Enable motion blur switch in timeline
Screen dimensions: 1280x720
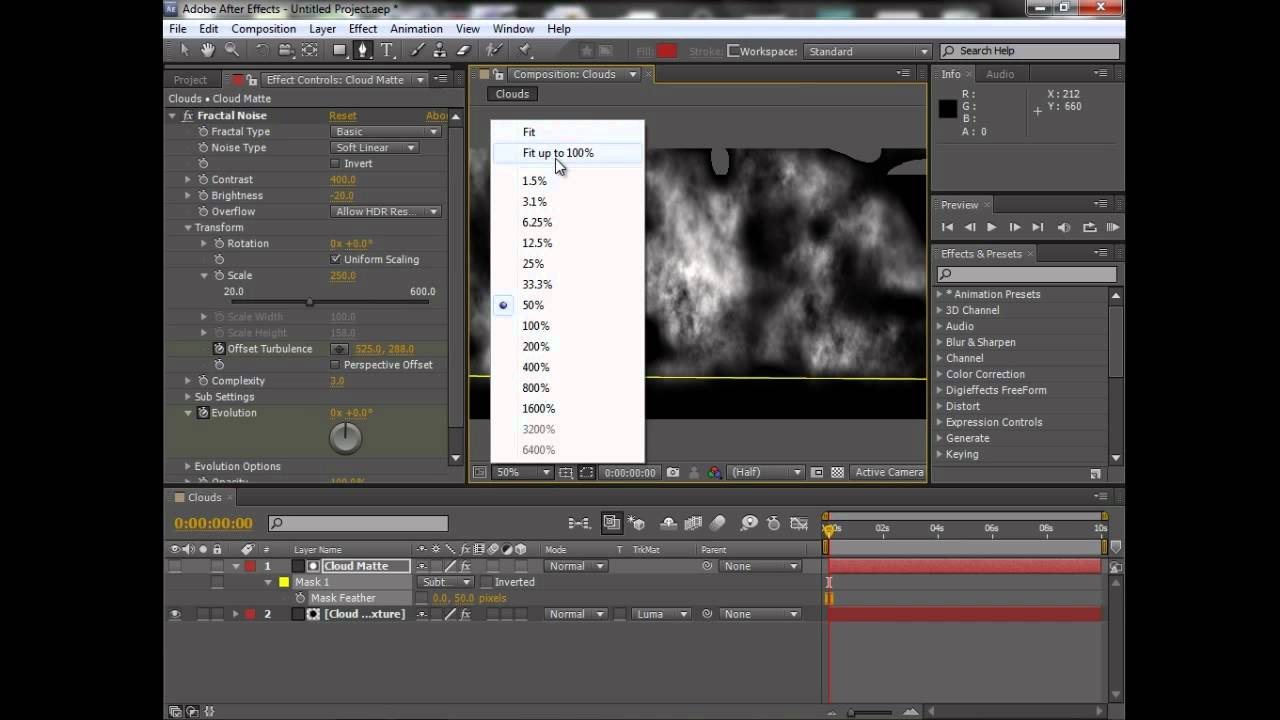718,523
